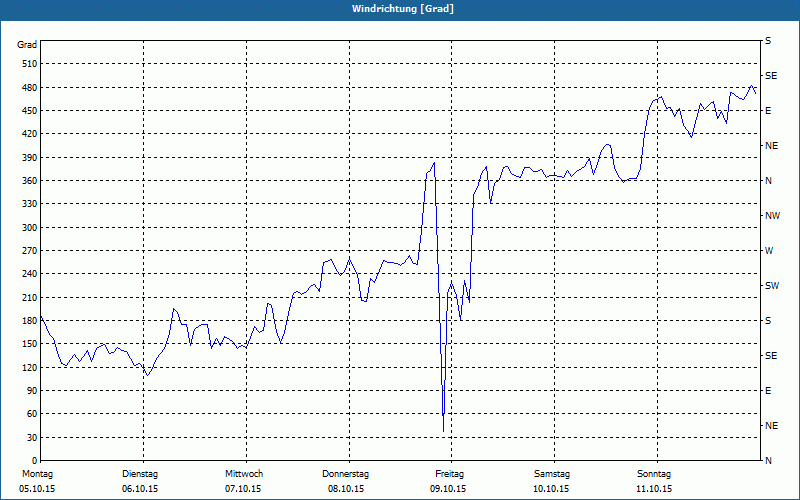The image size is (800, 500).
Task: Click the N compass label at the 360 gridline
Action: [768, 181]
